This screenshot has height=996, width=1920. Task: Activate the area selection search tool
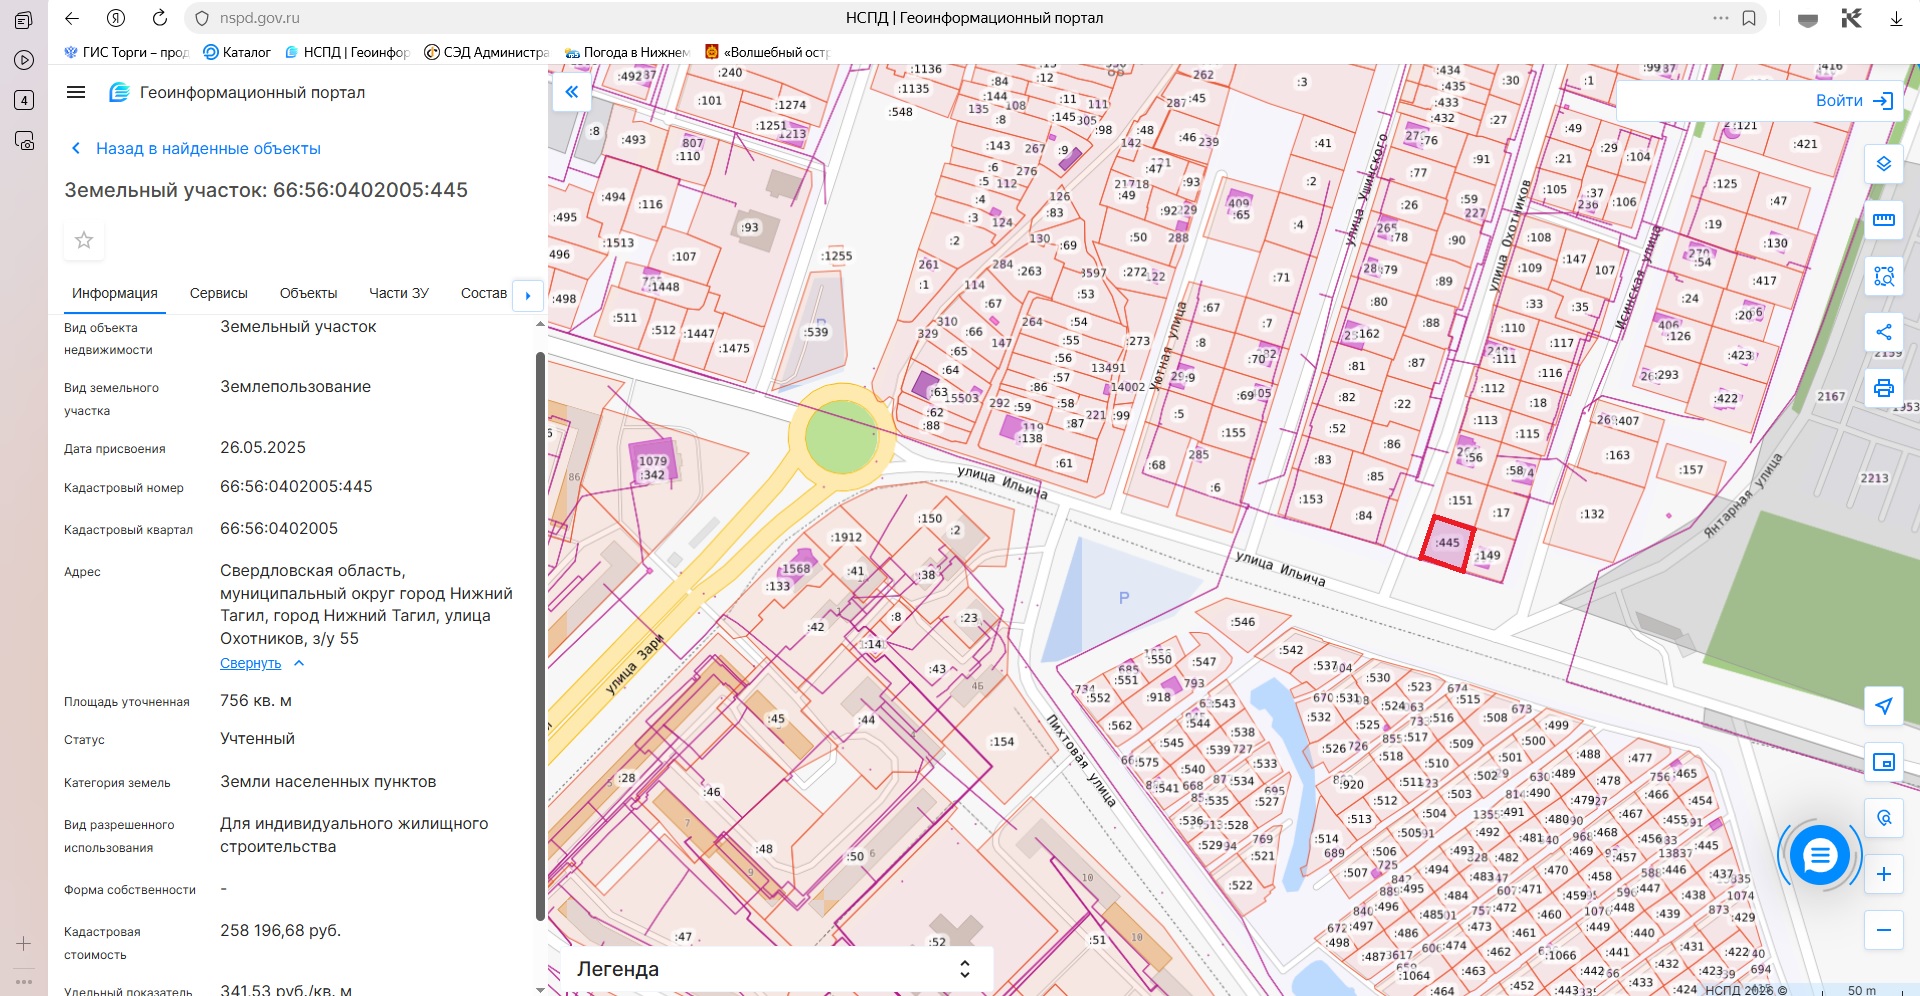(1884, 276)
